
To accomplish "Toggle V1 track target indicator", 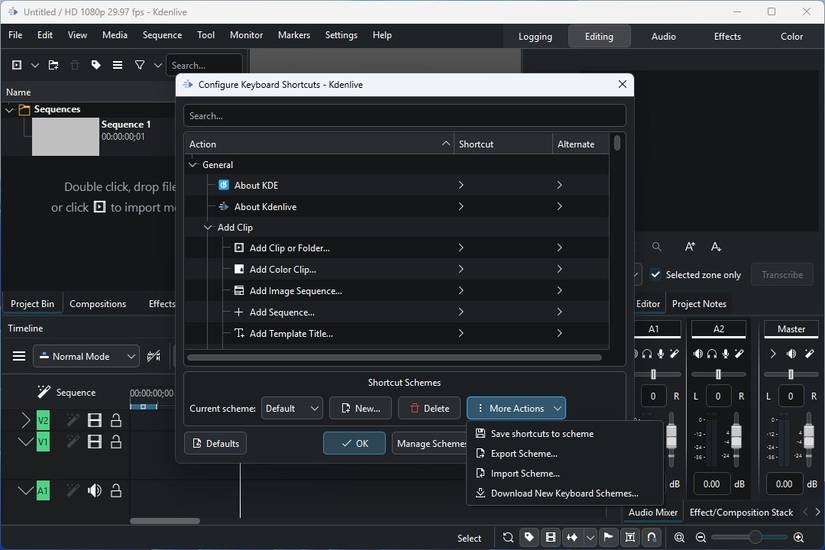I will (x=43, y=442).
